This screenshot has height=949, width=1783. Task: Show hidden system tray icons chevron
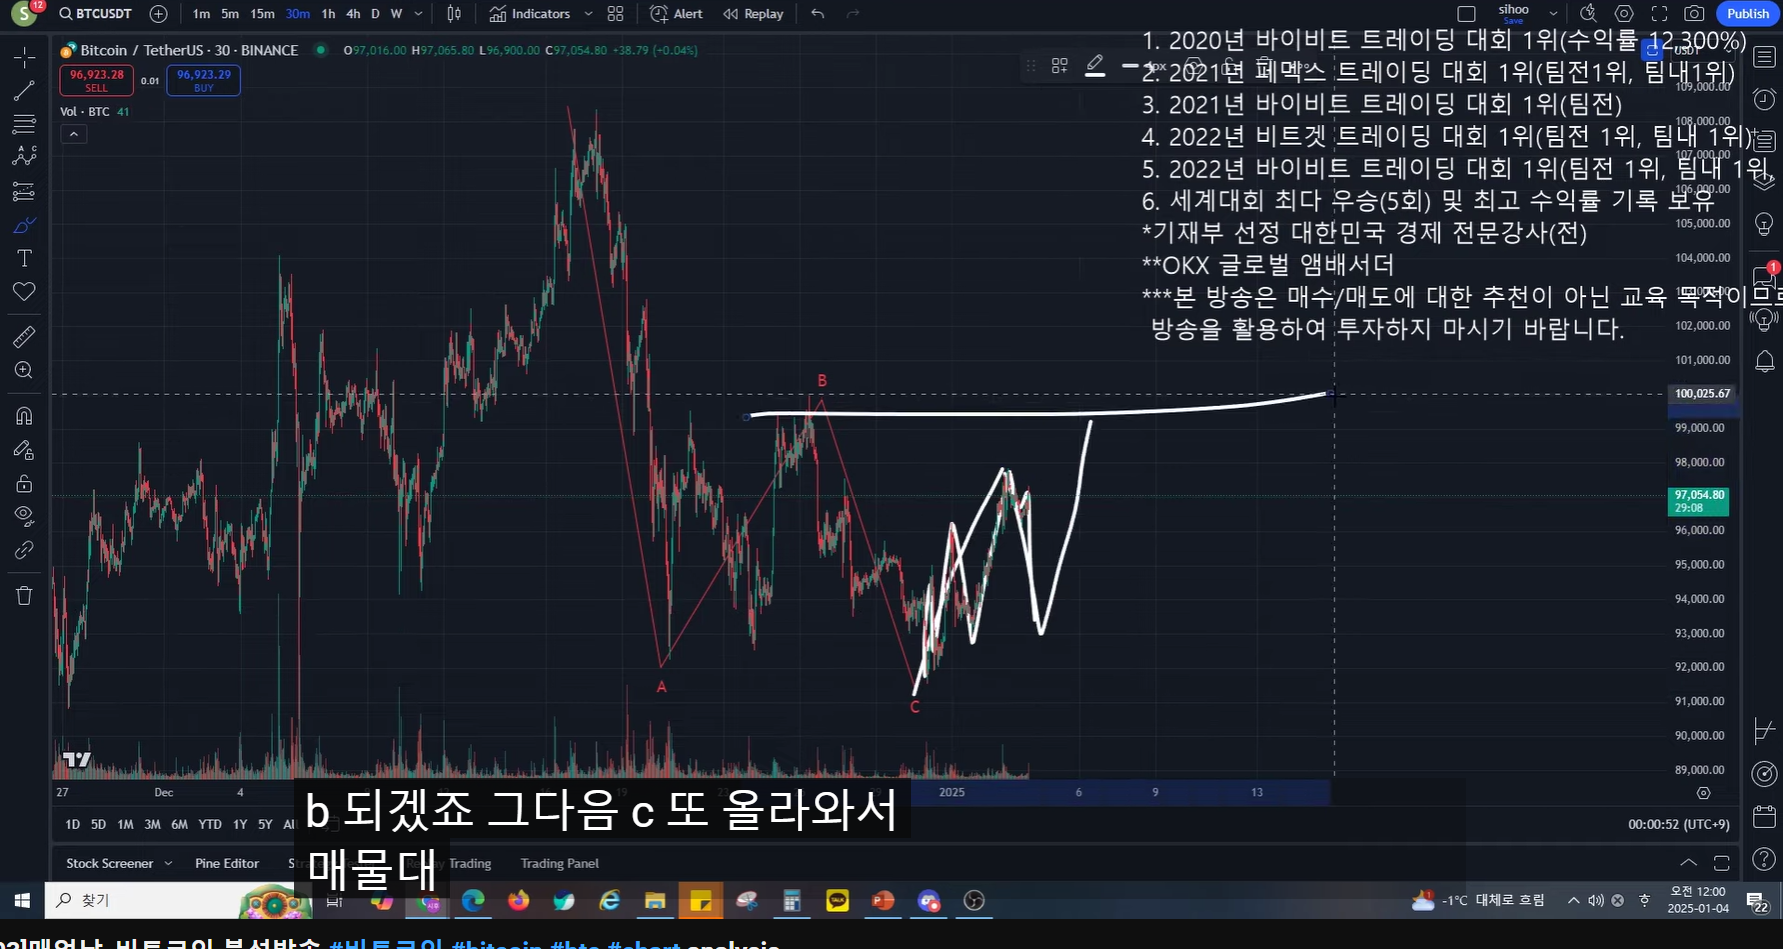pos(1573,900)
